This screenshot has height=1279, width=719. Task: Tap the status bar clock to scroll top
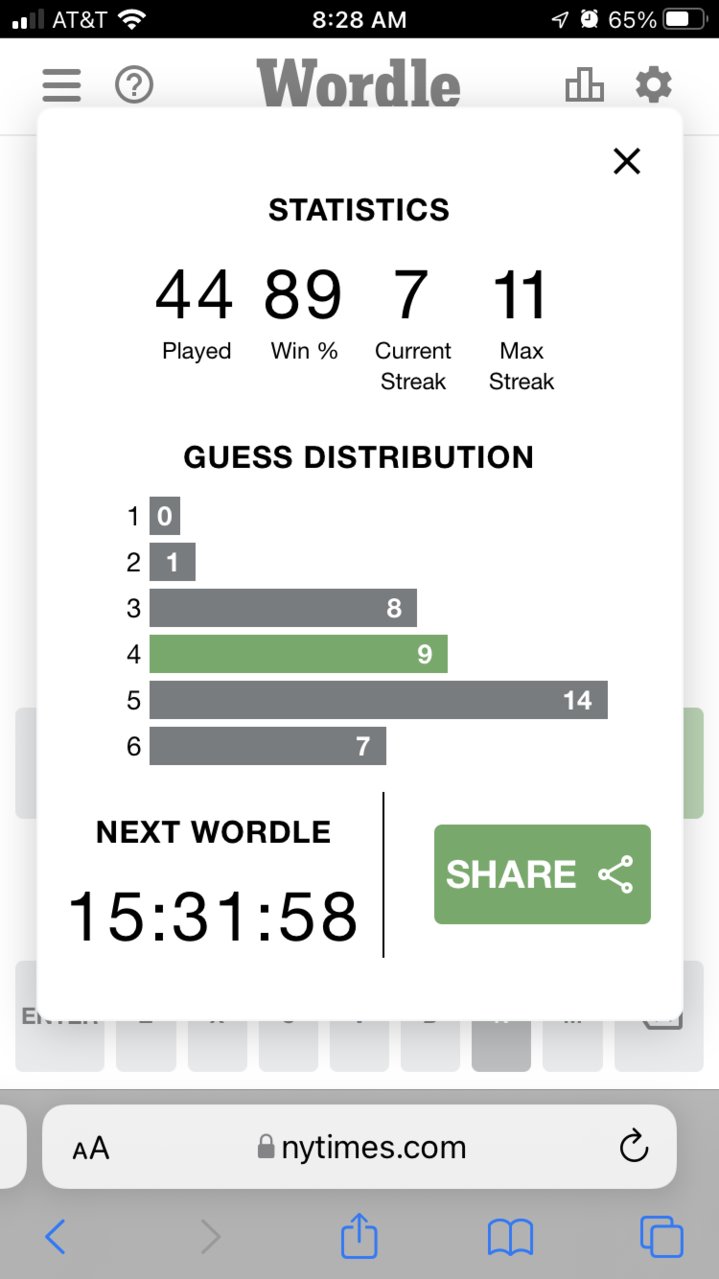click(x=359, y=19)
